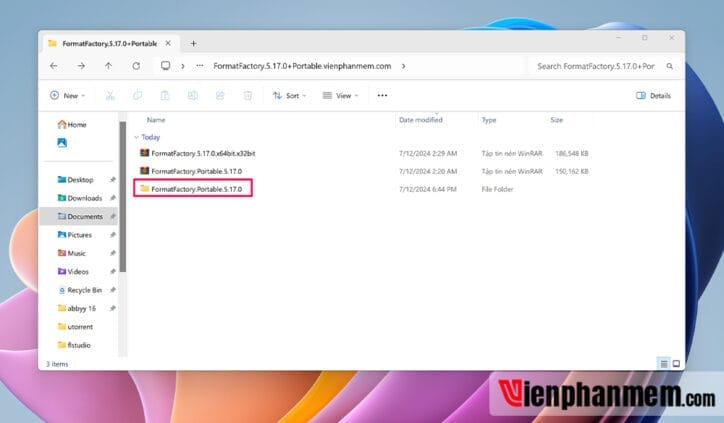Click the Rename icon in toolbar

(193, 96)
